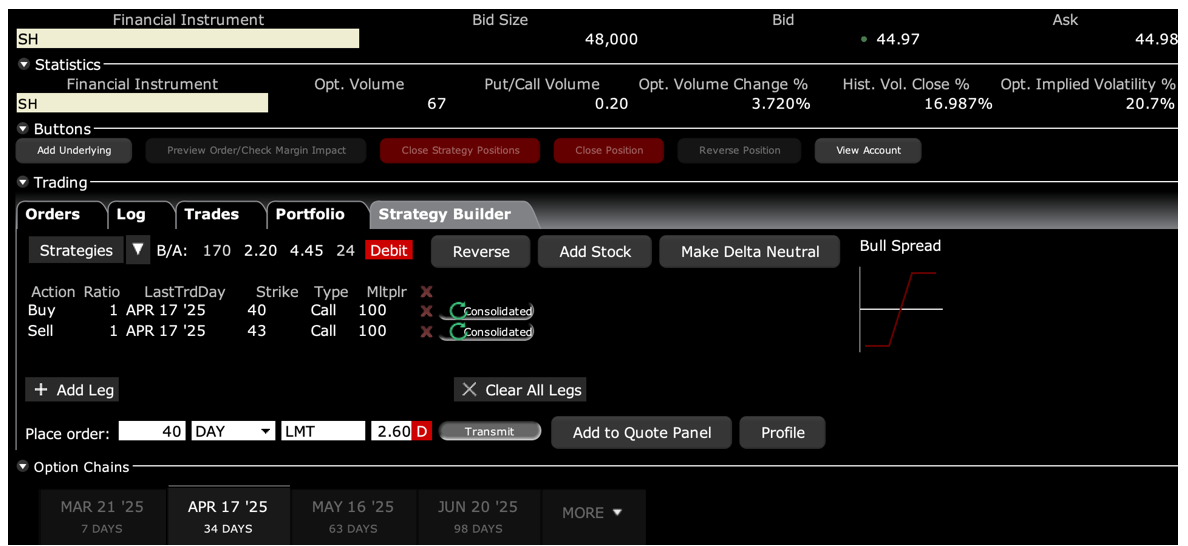
Task: Toggle the red D next to limit price
Action: click(x=422, y=432)
